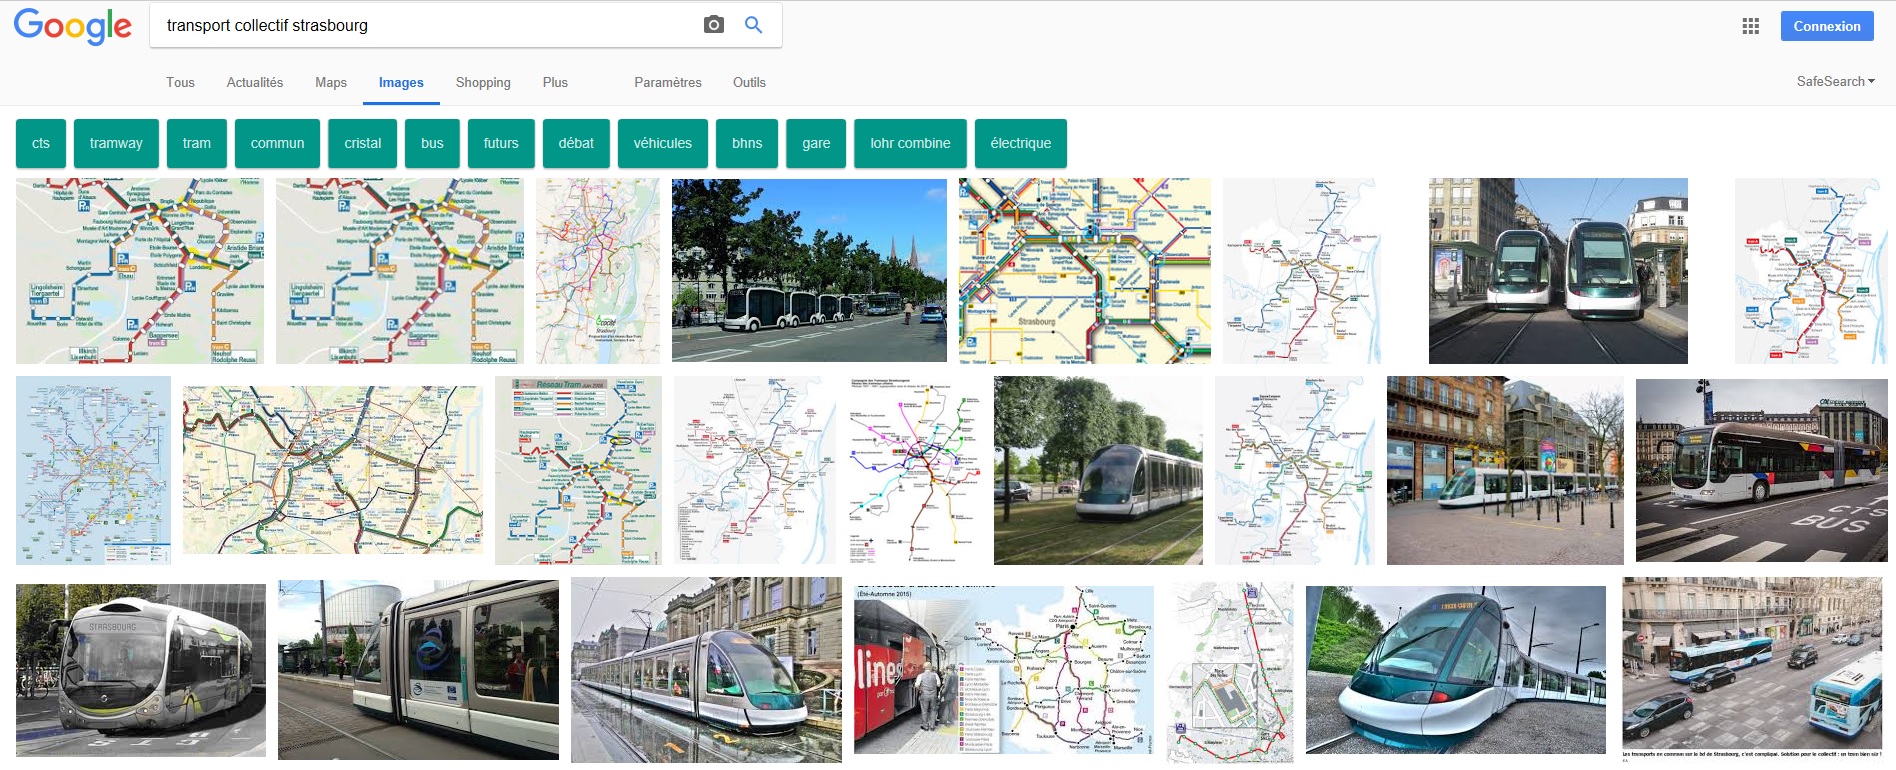The height and width of the screenshot is (770, 1896).
Task: Filter results by 'lohr combine' chip
Action: click(910, 143)
